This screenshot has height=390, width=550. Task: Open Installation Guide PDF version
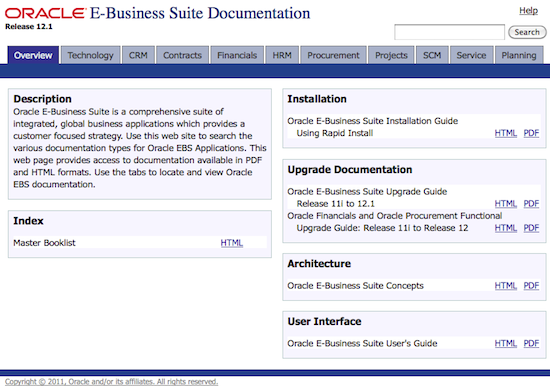tap(531, 133)
